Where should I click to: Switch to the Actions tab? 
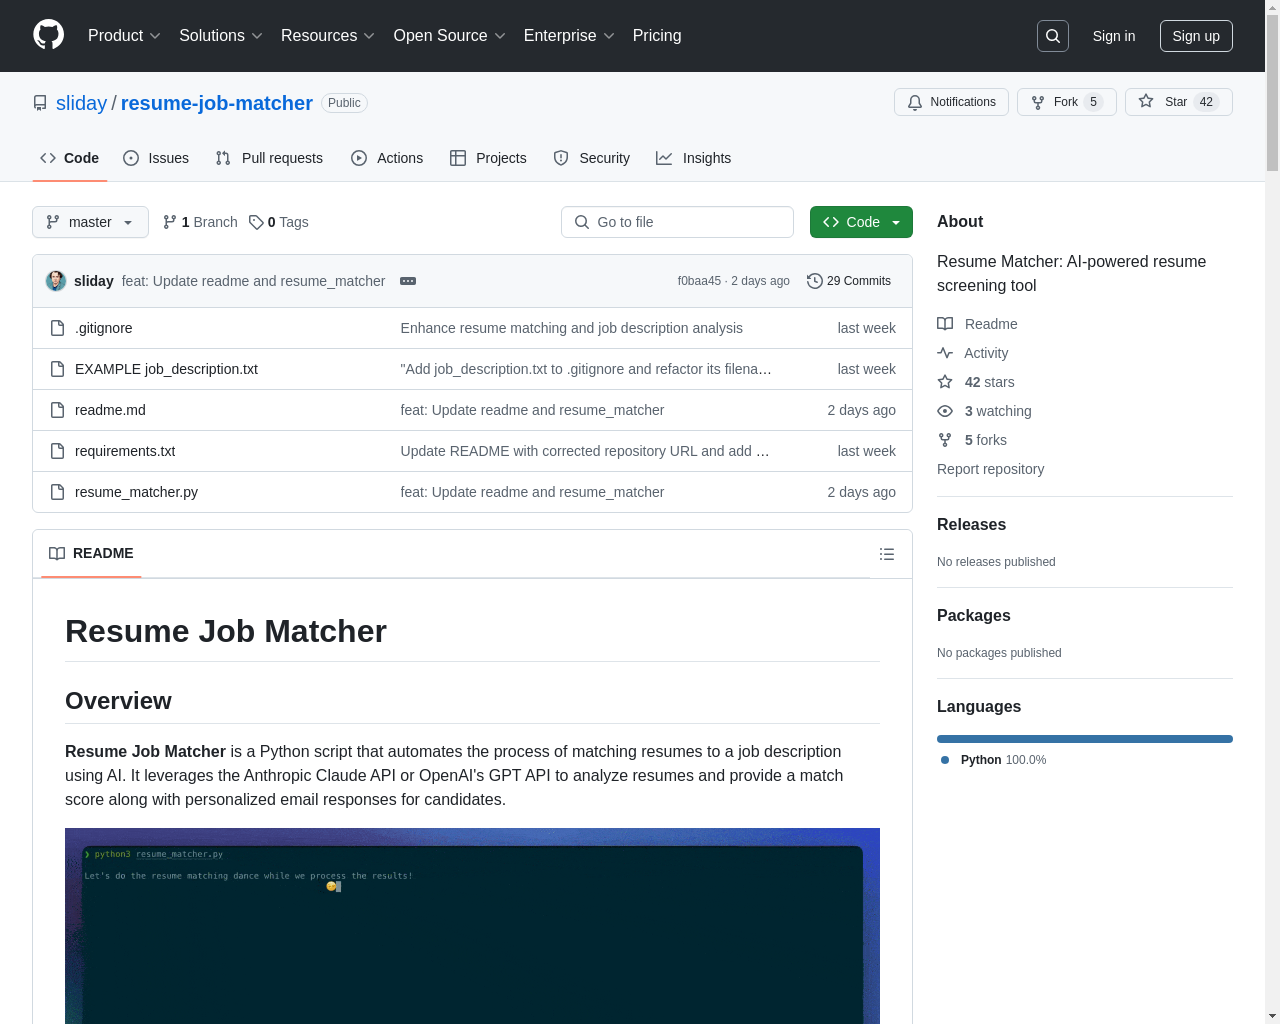(387, 158)
